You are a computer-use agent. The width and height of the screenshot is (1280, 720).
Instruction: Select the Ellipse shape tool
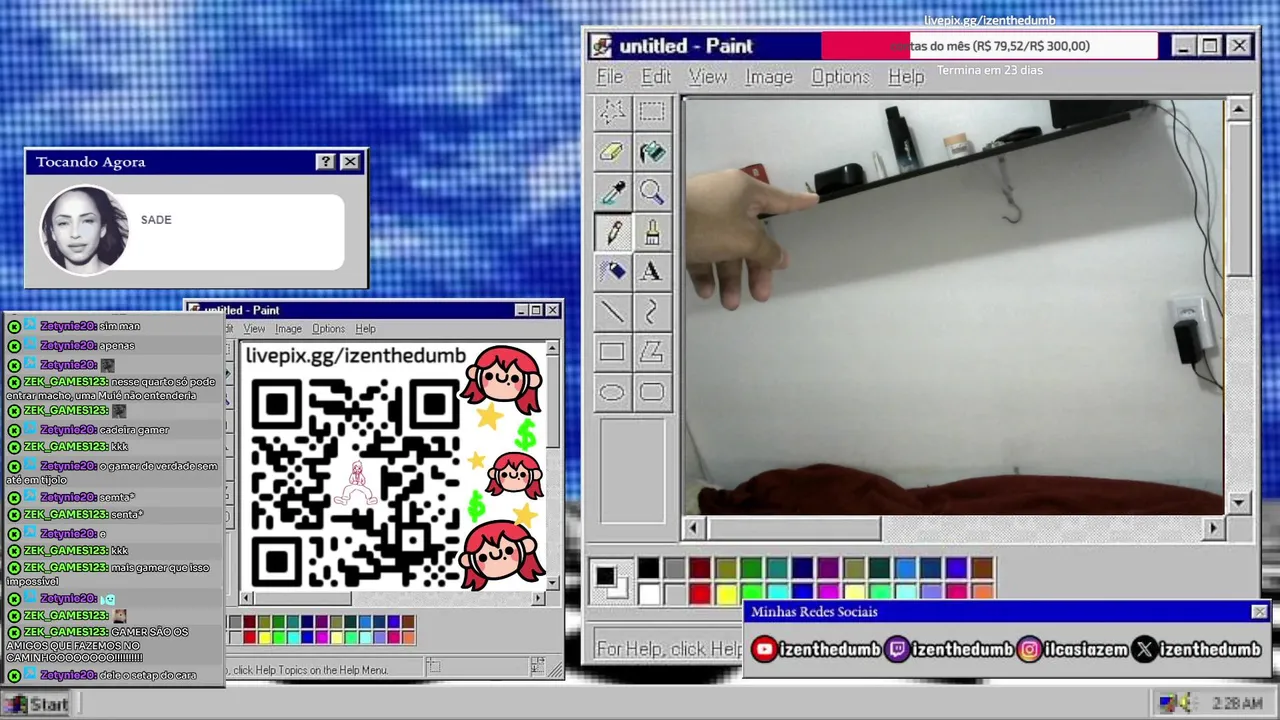(612, 392)
